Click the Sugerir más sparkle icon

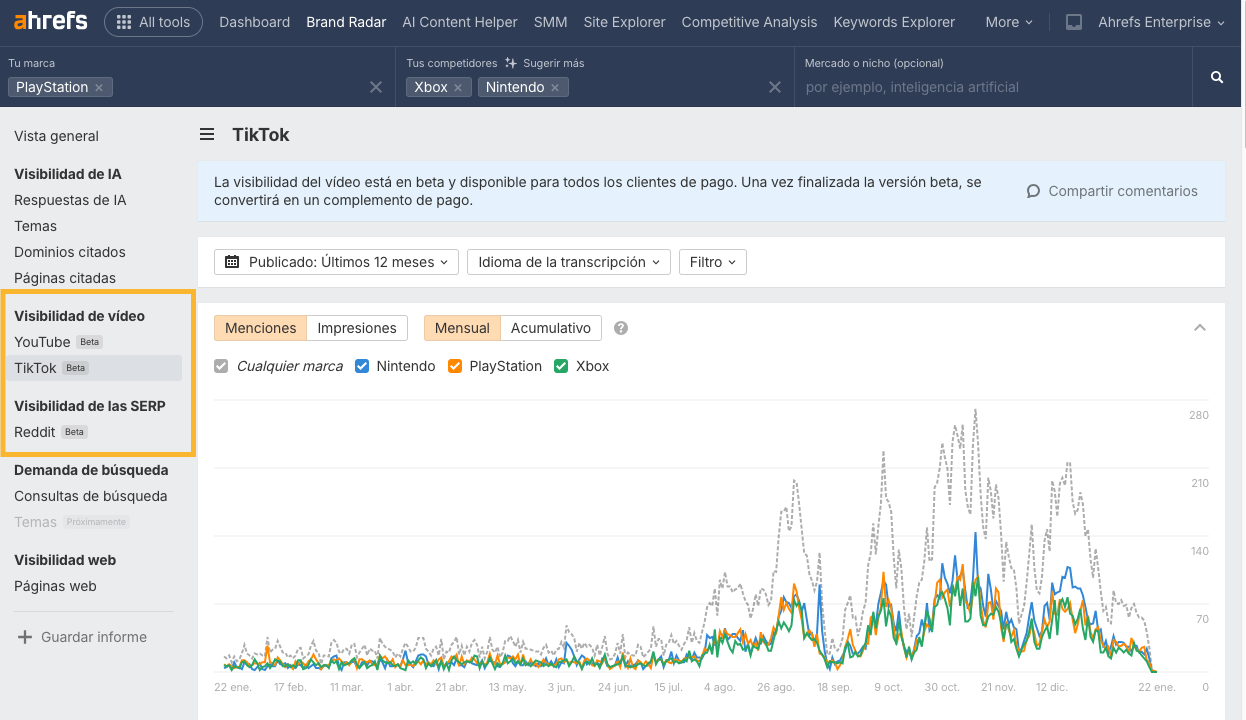[x=509, y=62]
